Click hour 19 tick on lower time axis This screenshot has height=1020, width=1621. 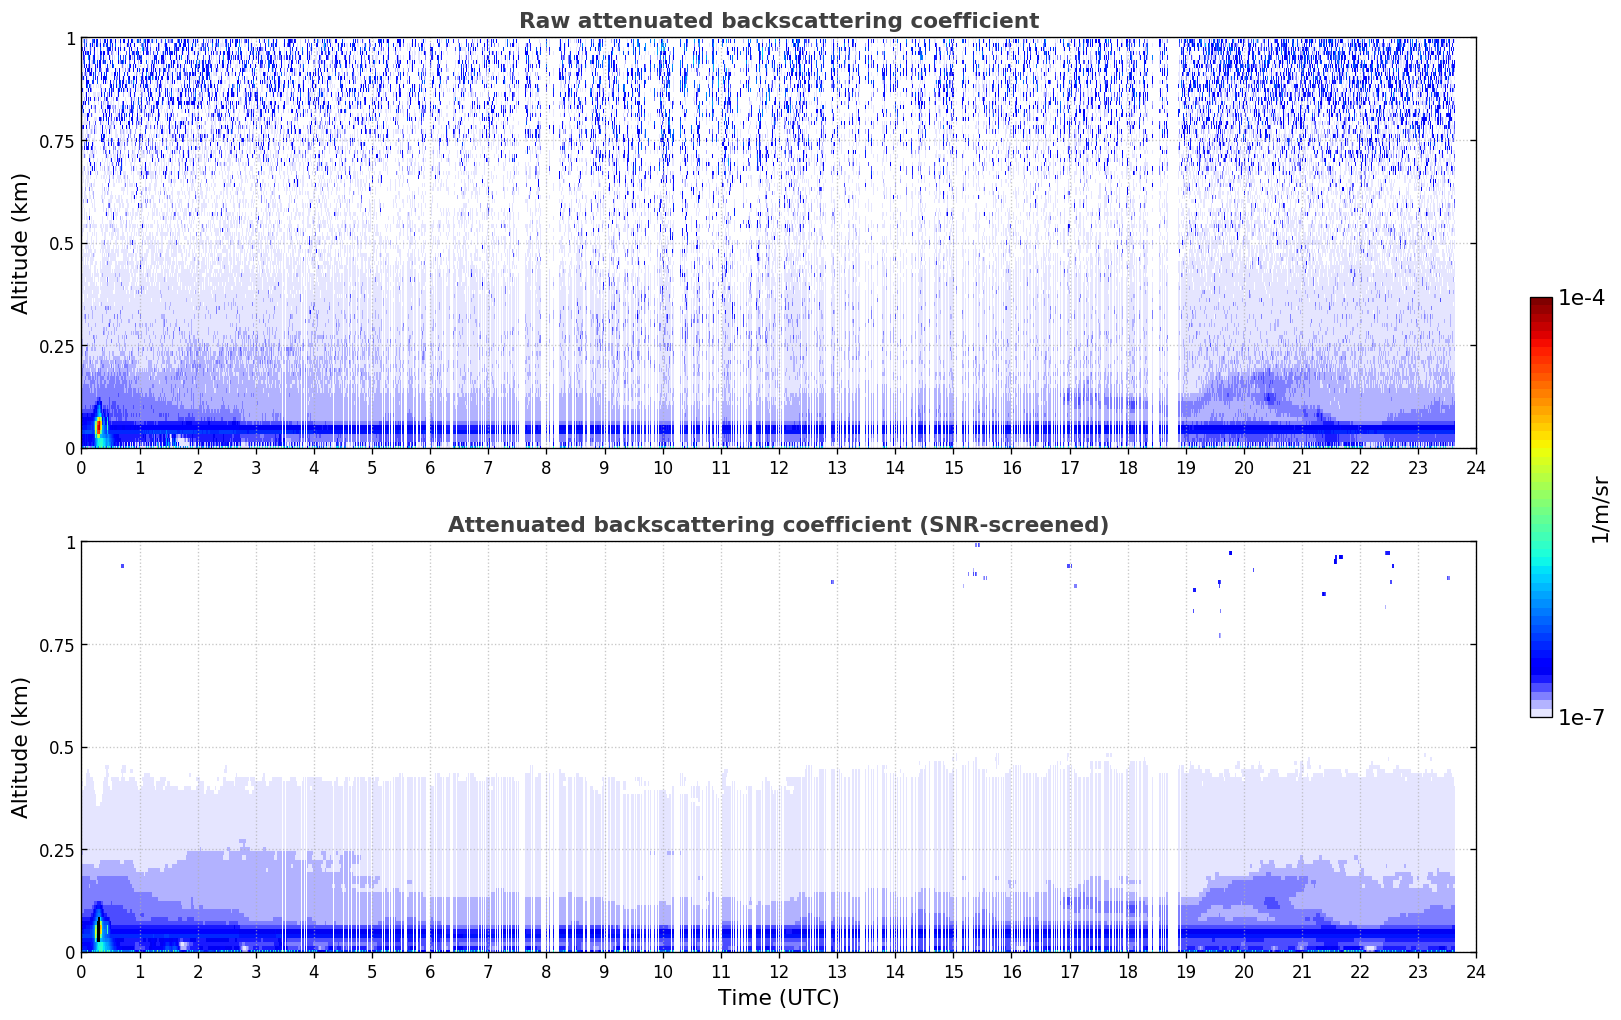pos(1186,971)
